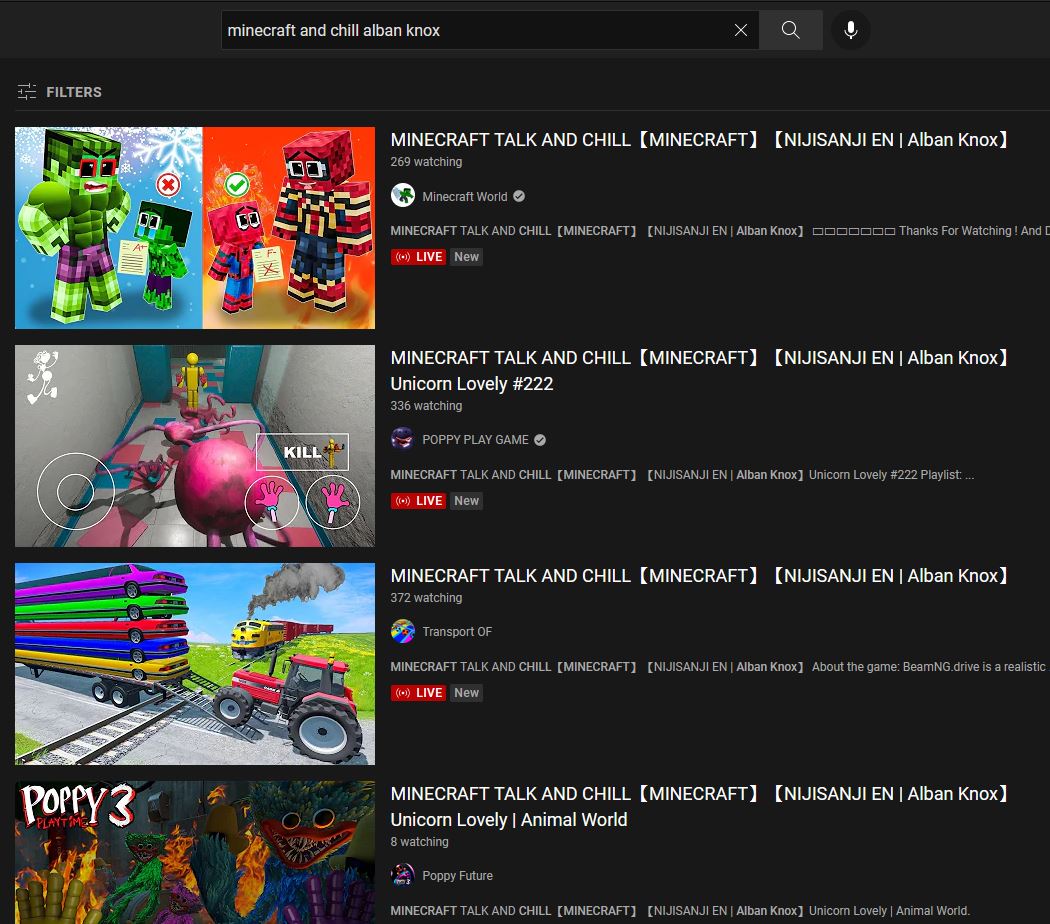Open the video title ending with Unicorn Lovely #222

tap(699, 370)
